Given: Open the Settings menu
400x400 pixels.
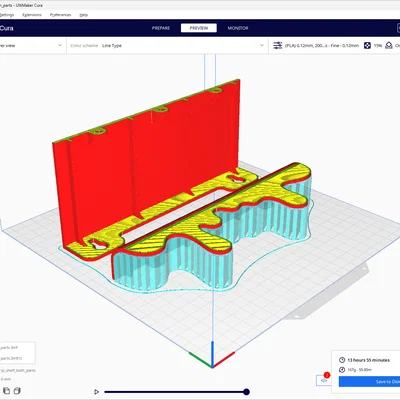Looking at the screenshot, I should (7, 15).
